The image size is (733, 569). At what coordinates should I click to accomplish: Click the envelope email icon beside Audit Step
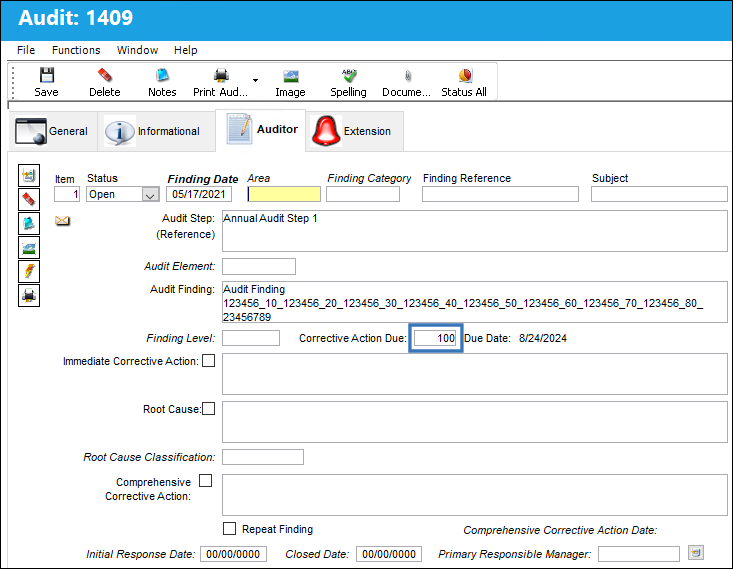click(x=62, y=220)
